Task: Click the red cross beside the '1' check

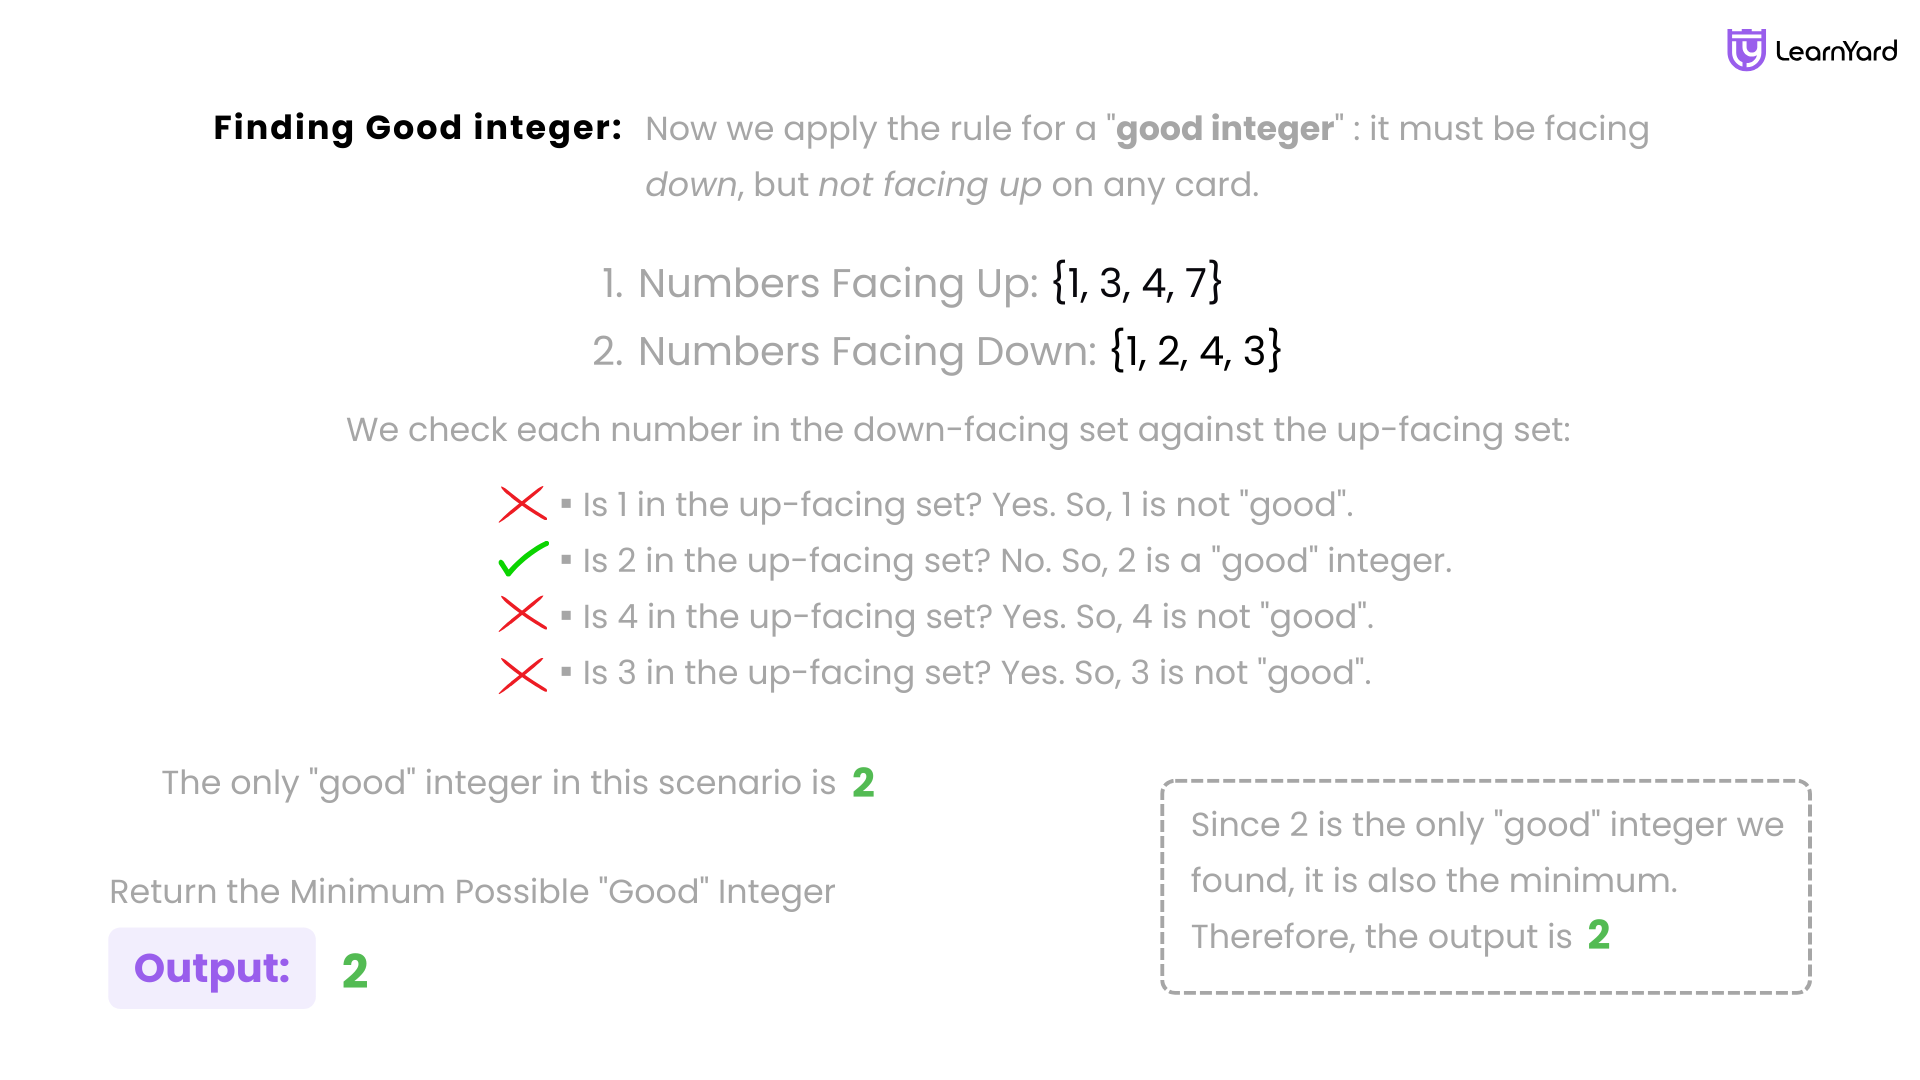Action: 523,504
